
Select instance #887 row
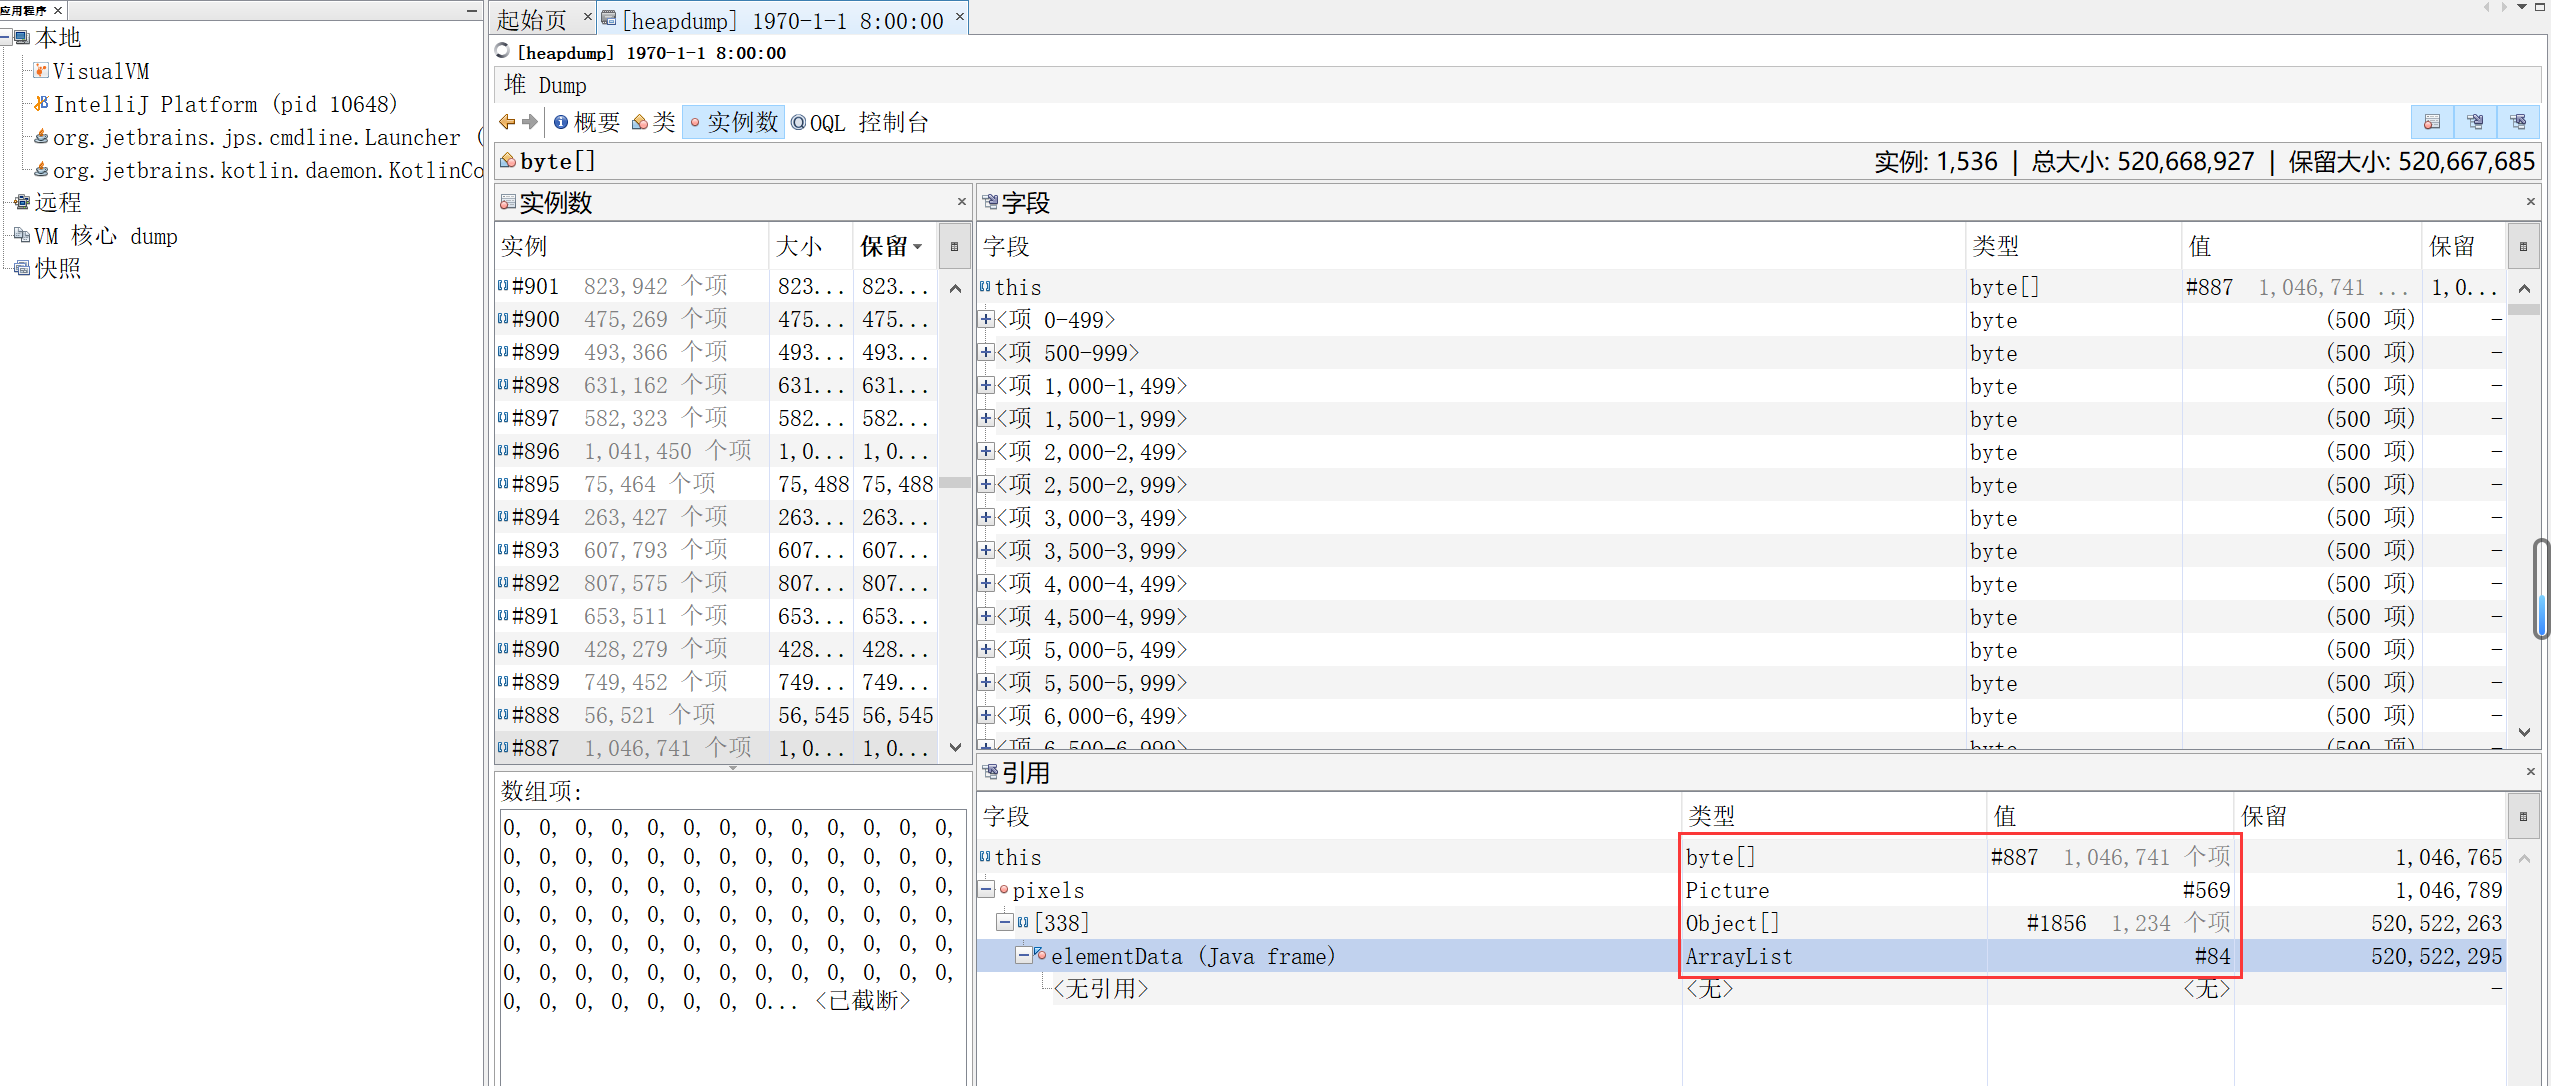(x=716, y=748)
